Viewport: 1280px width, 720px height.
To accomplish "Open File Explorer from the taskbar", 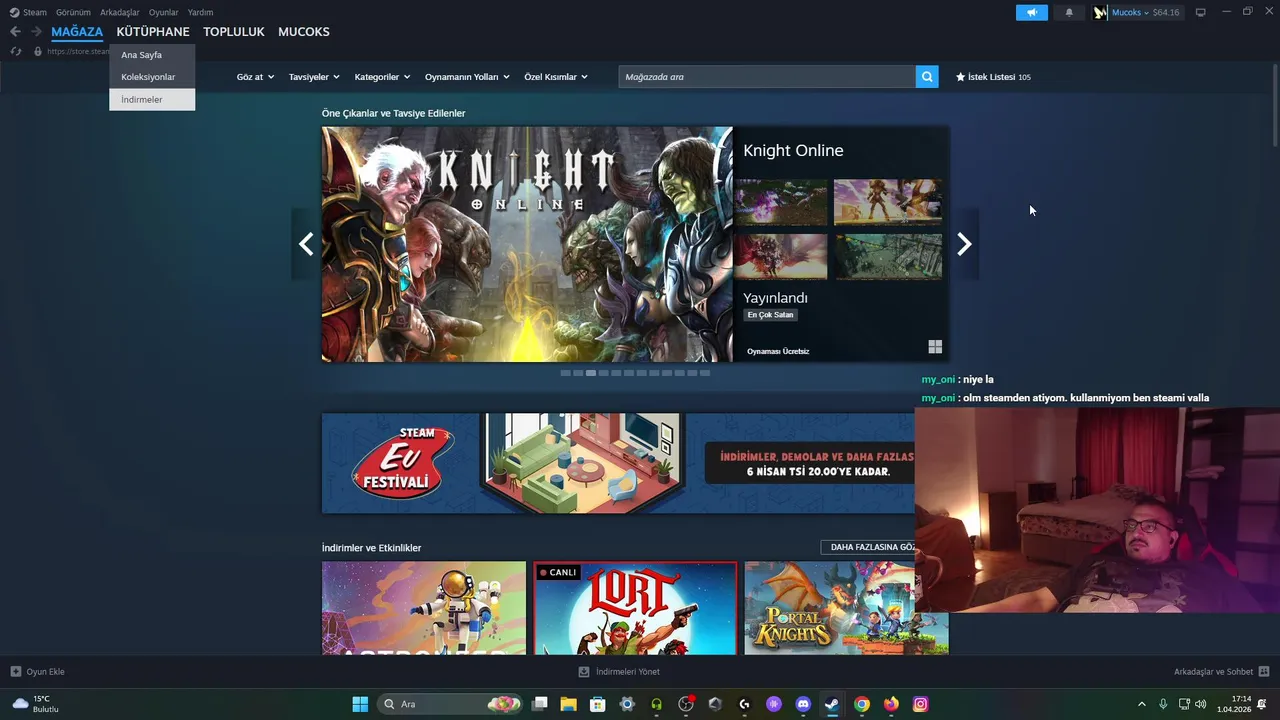I will point(569,704).
